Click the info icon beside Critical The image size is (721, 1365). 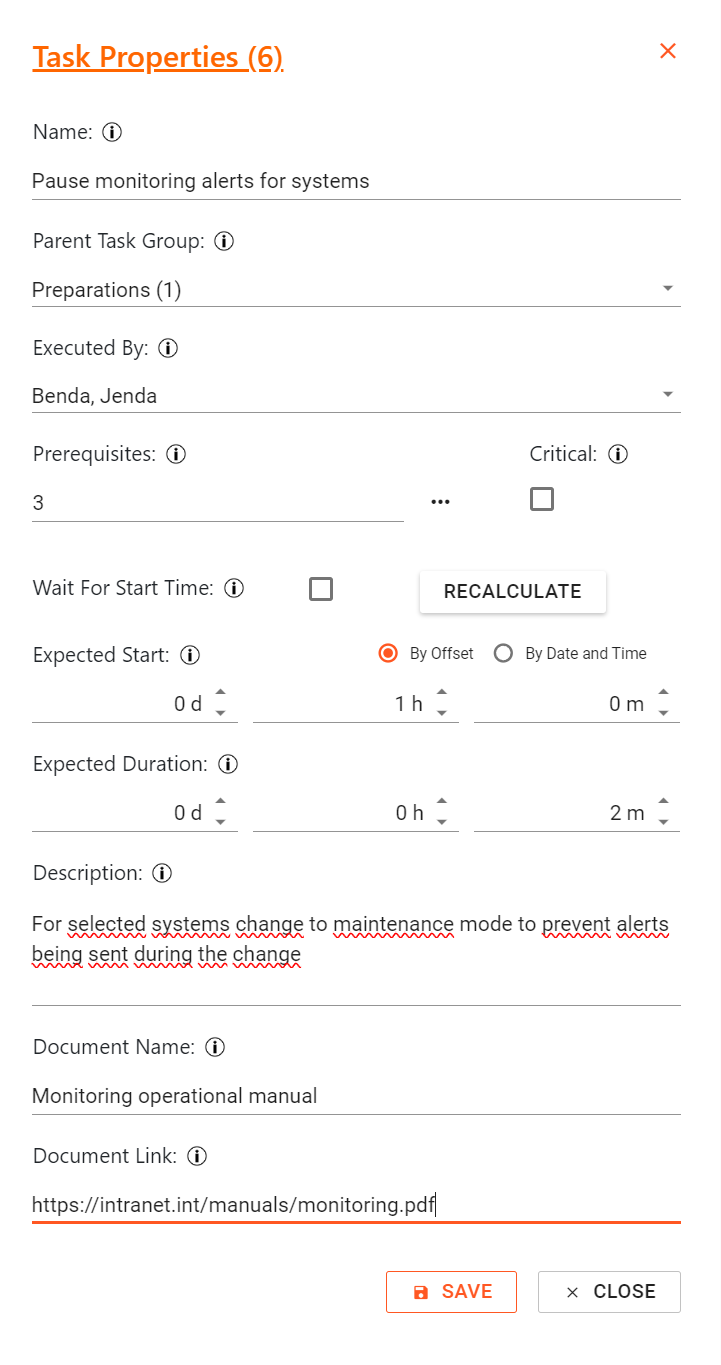[x=617, y=454]
